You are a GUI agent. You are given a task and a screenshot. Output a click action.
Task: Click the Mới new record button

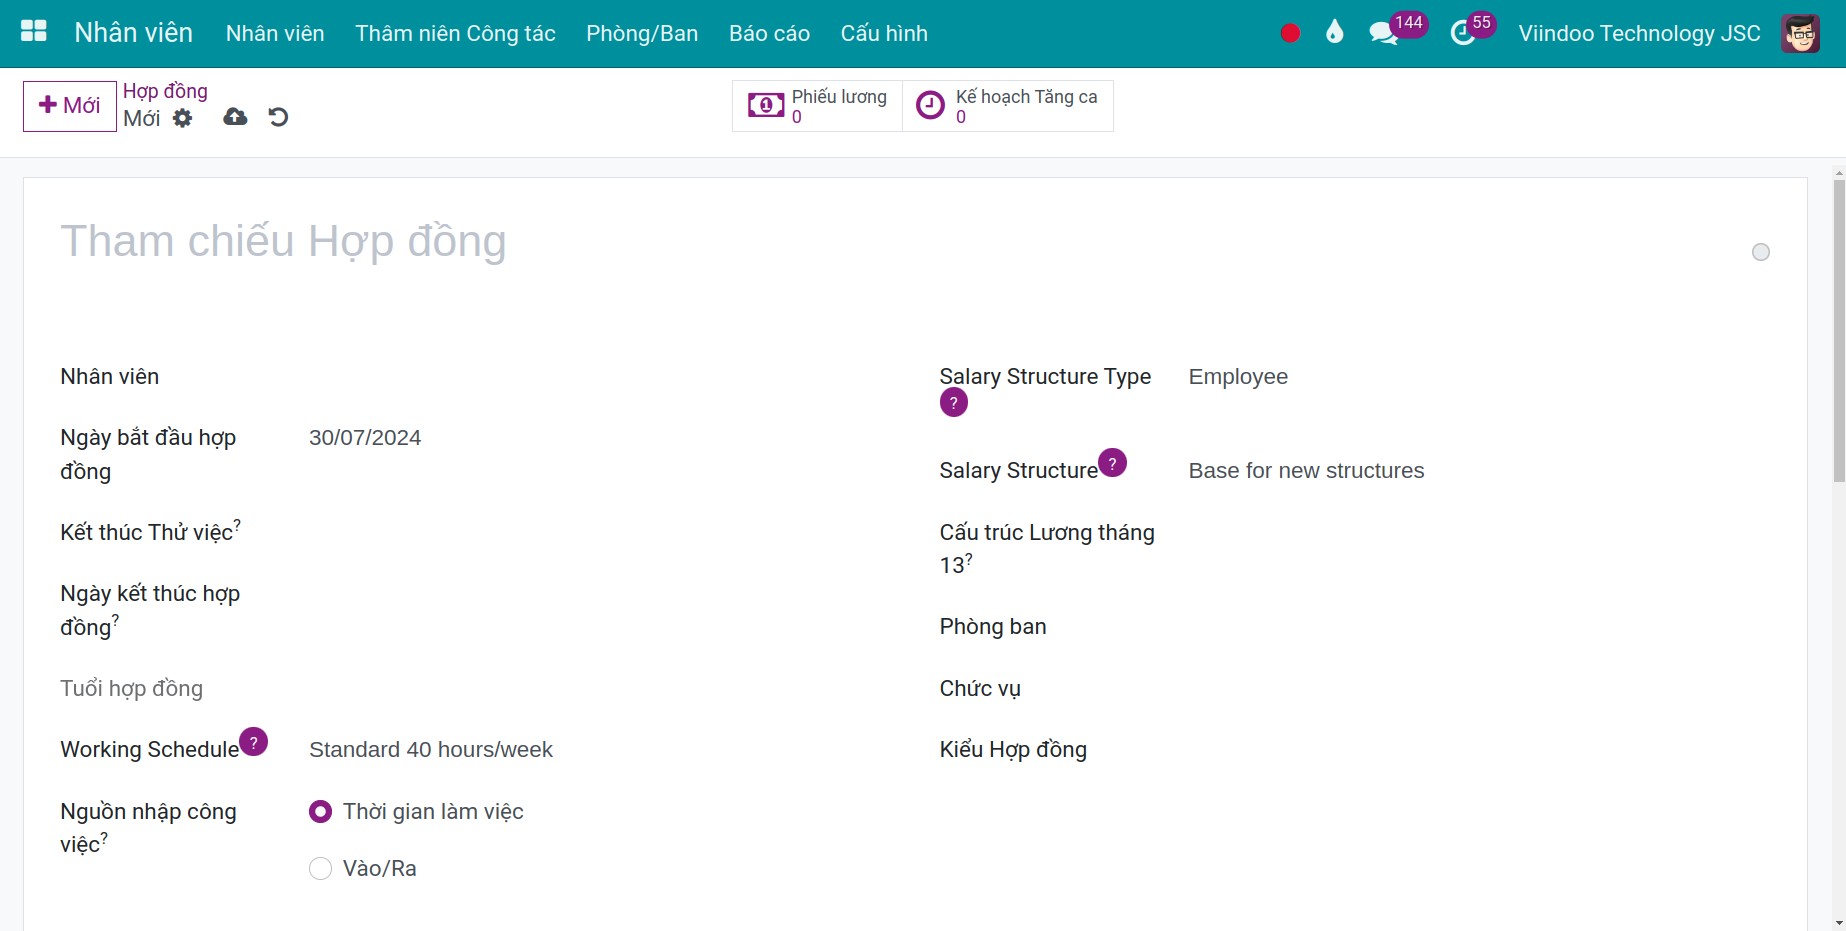[x=70, y=106]
